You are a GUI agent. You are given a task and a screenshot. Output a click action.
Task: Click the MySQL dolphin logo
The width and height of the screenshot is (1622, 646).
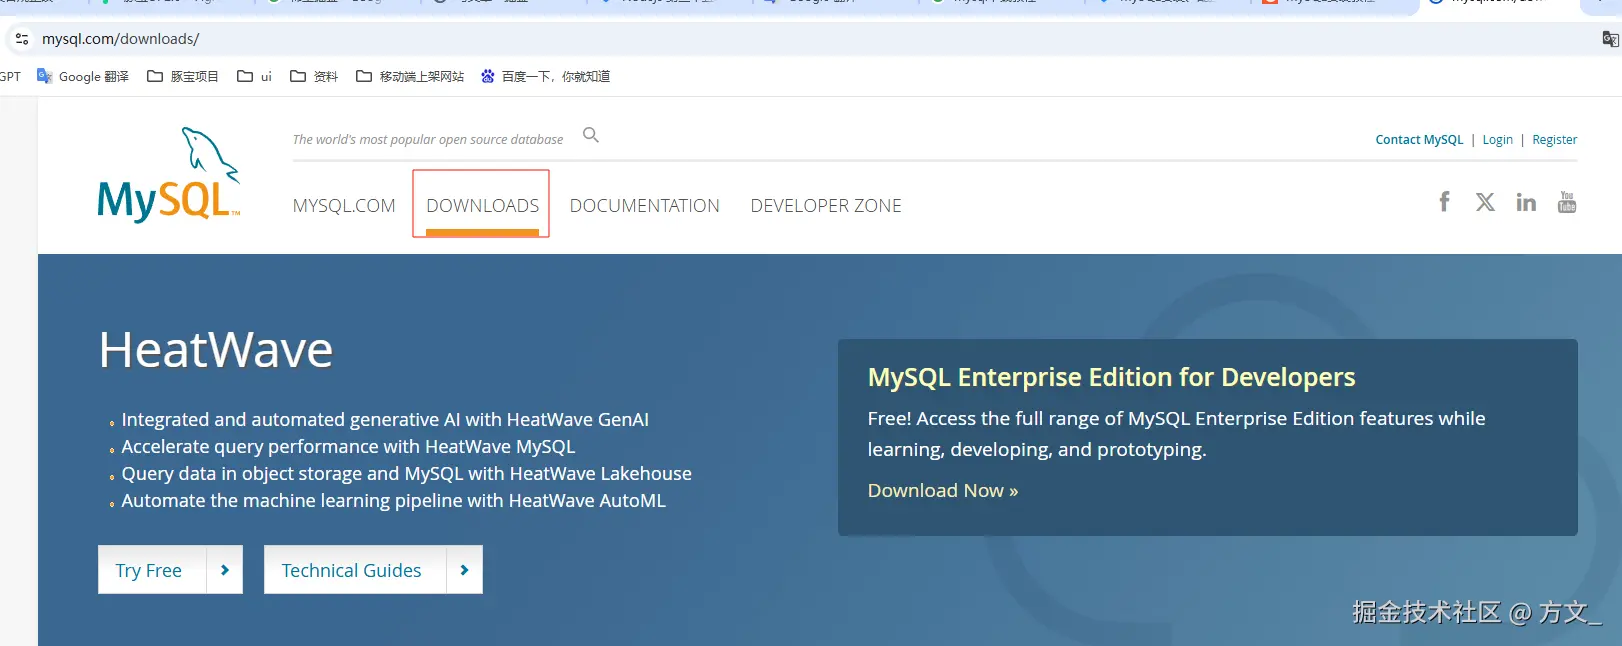coord(169,174)
